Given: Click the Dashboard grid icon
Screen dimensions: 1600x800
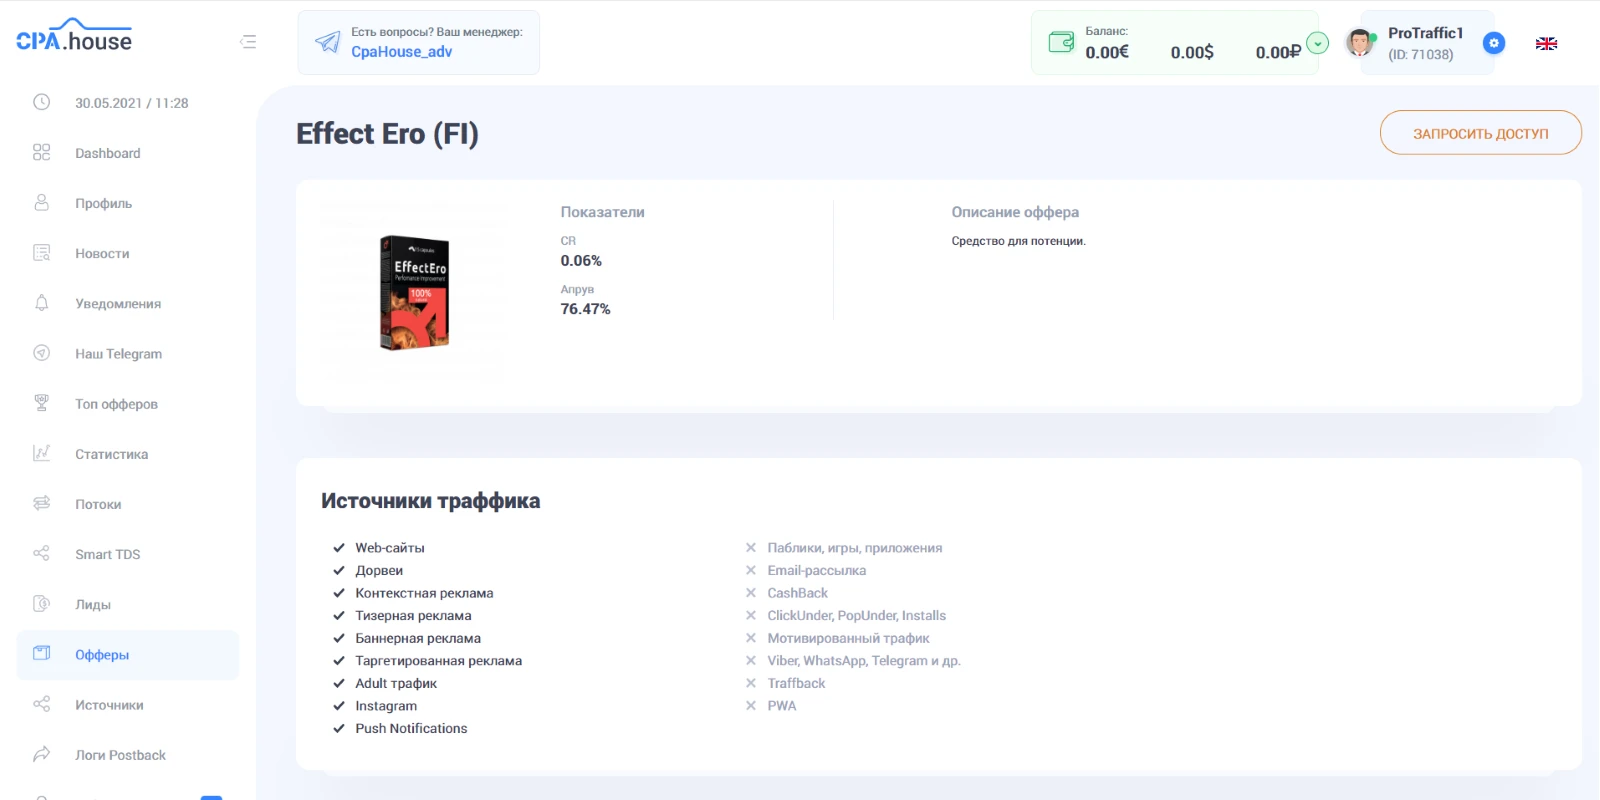Looking at the screenshot, I should point(41,152).
